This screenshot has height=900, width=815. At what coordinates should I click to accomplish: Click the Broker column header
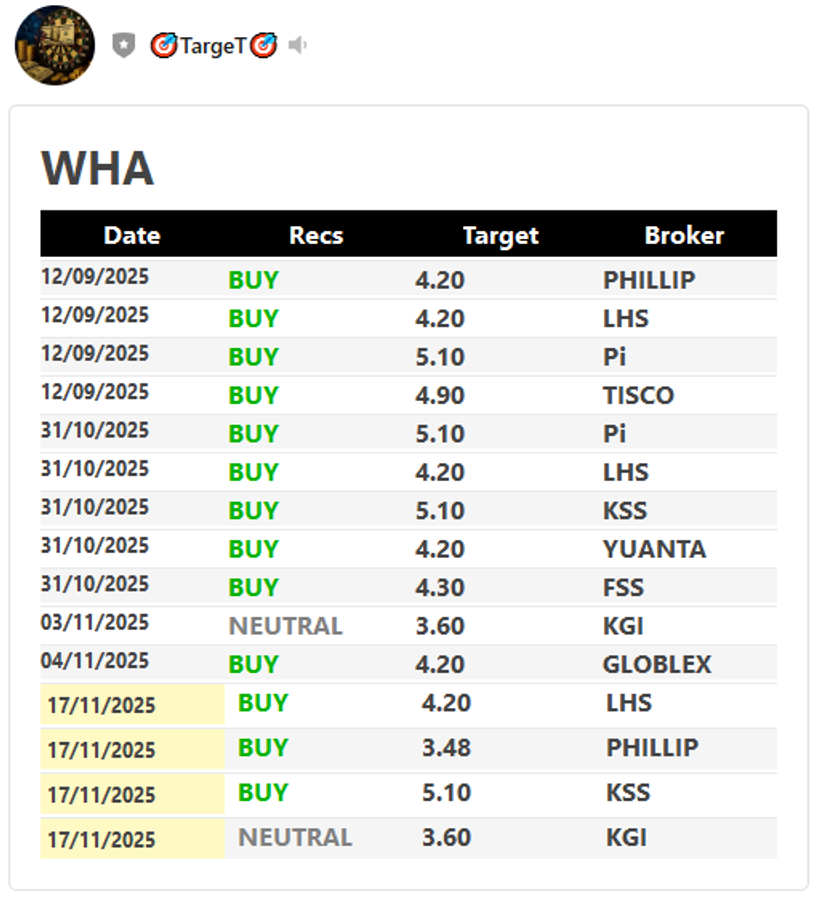point(684,235)
